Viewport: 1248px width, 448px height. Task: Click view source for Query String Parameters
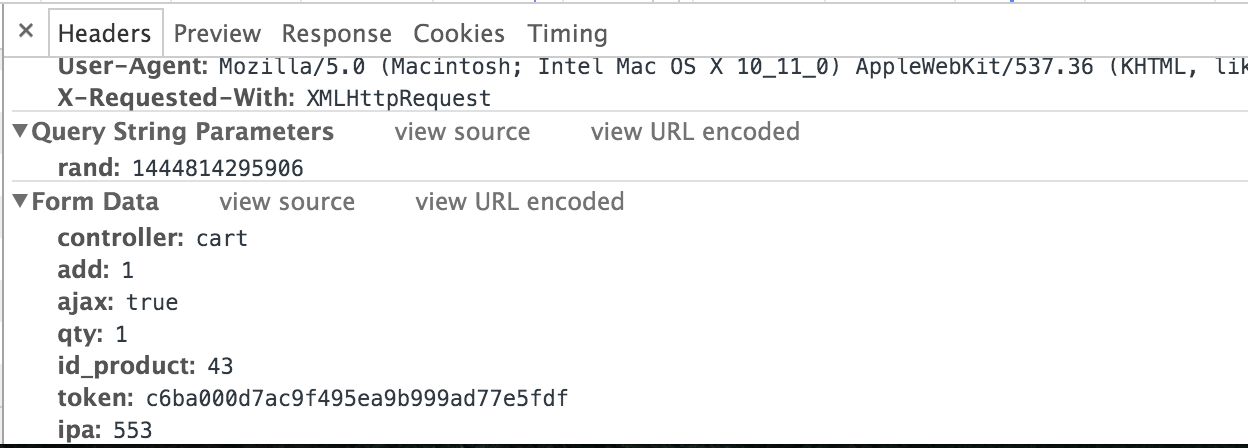[462, 132]
